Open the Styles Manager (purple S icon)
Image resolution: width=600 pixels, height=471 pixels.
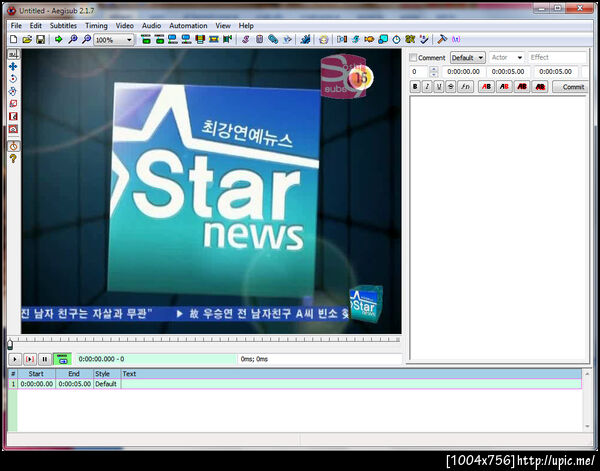[x=246, y=39]
